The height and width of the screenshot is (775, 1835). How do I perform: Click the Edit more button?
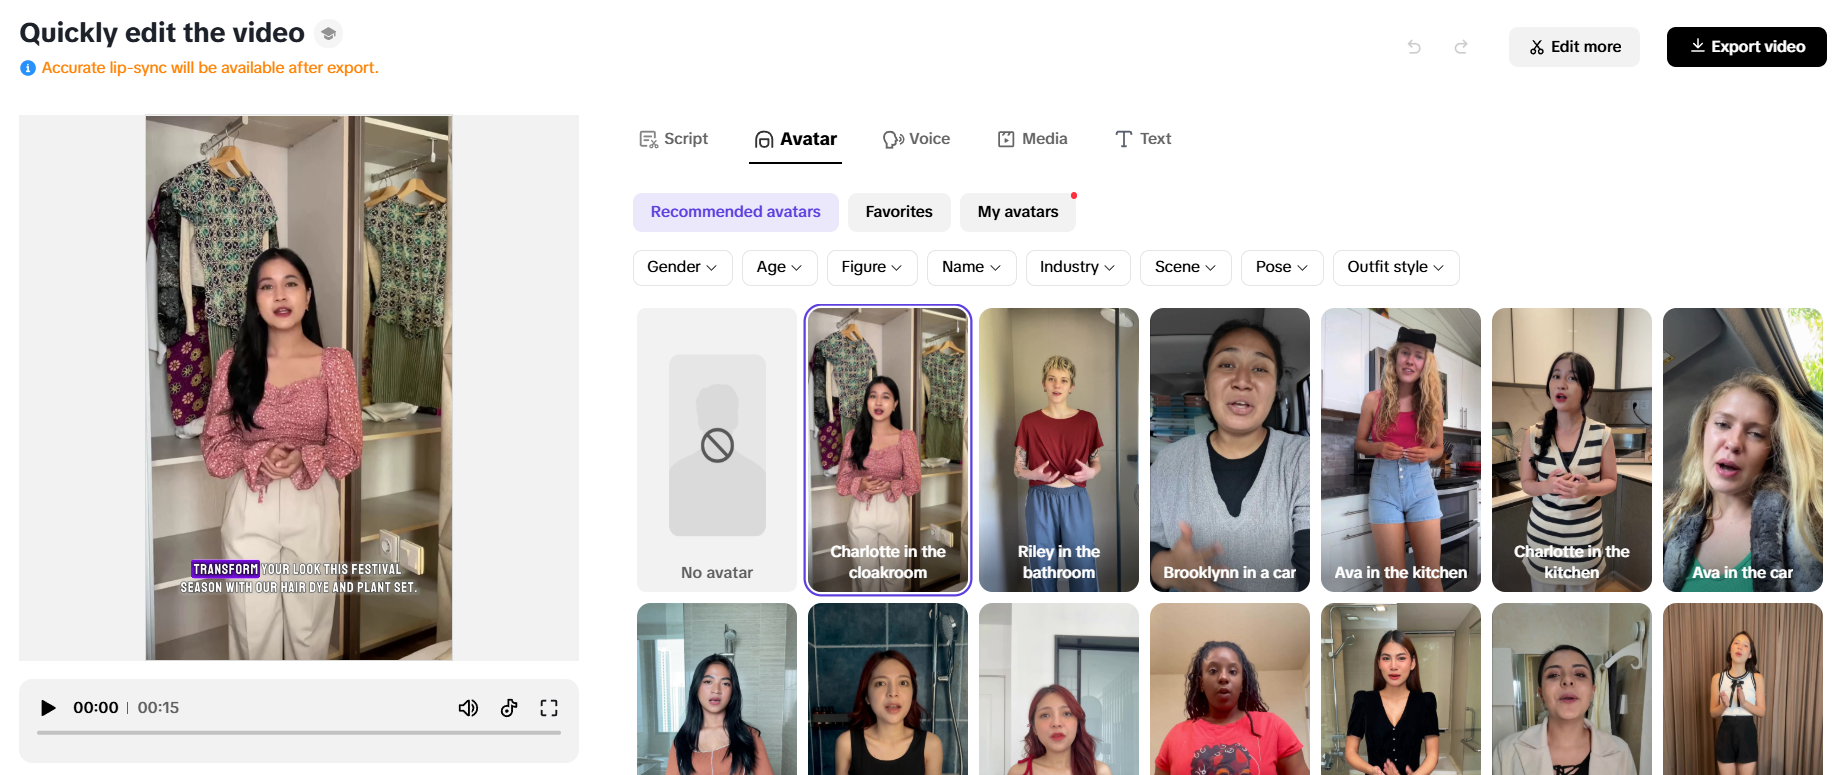(1574, 47)
